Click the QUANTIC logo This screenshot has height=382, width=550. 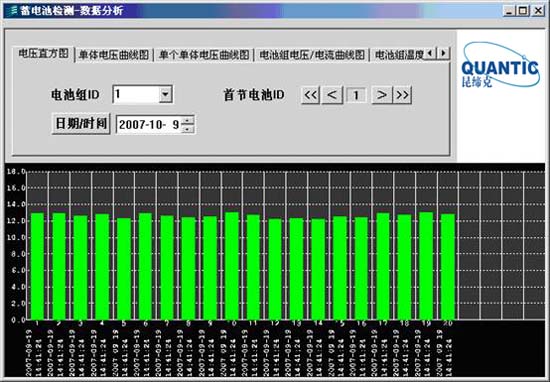point(501,66)
